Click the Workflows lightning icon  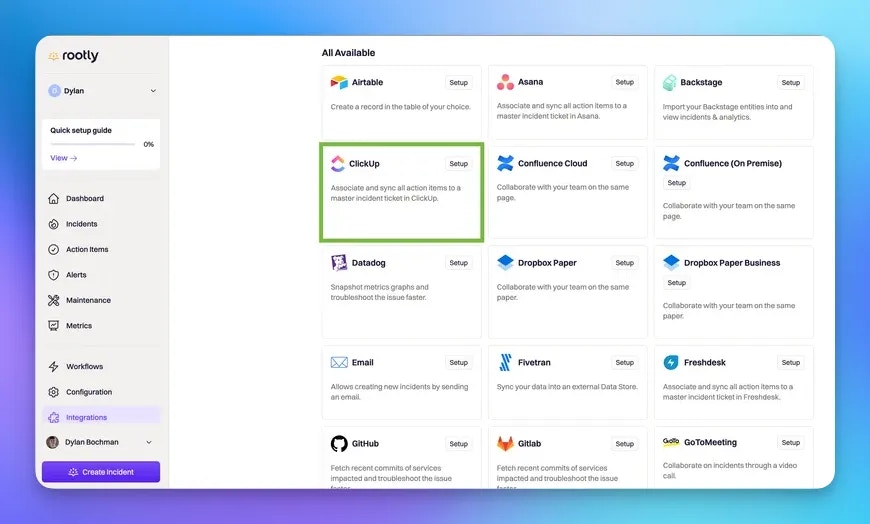point(53,366)
